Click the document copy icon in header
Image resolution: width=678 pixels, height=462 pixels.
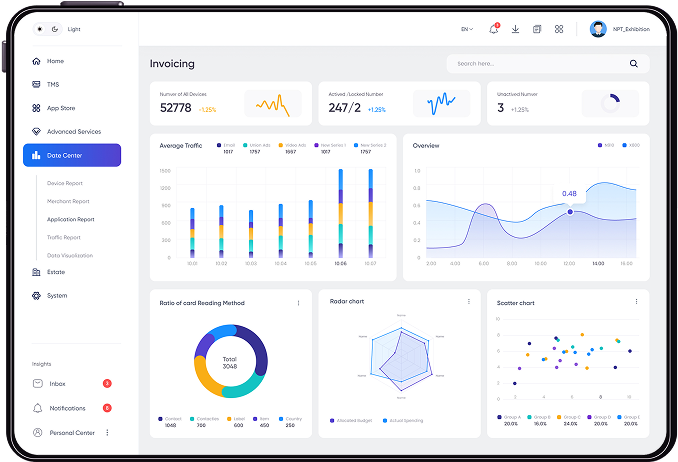click(x=537, y=29)
